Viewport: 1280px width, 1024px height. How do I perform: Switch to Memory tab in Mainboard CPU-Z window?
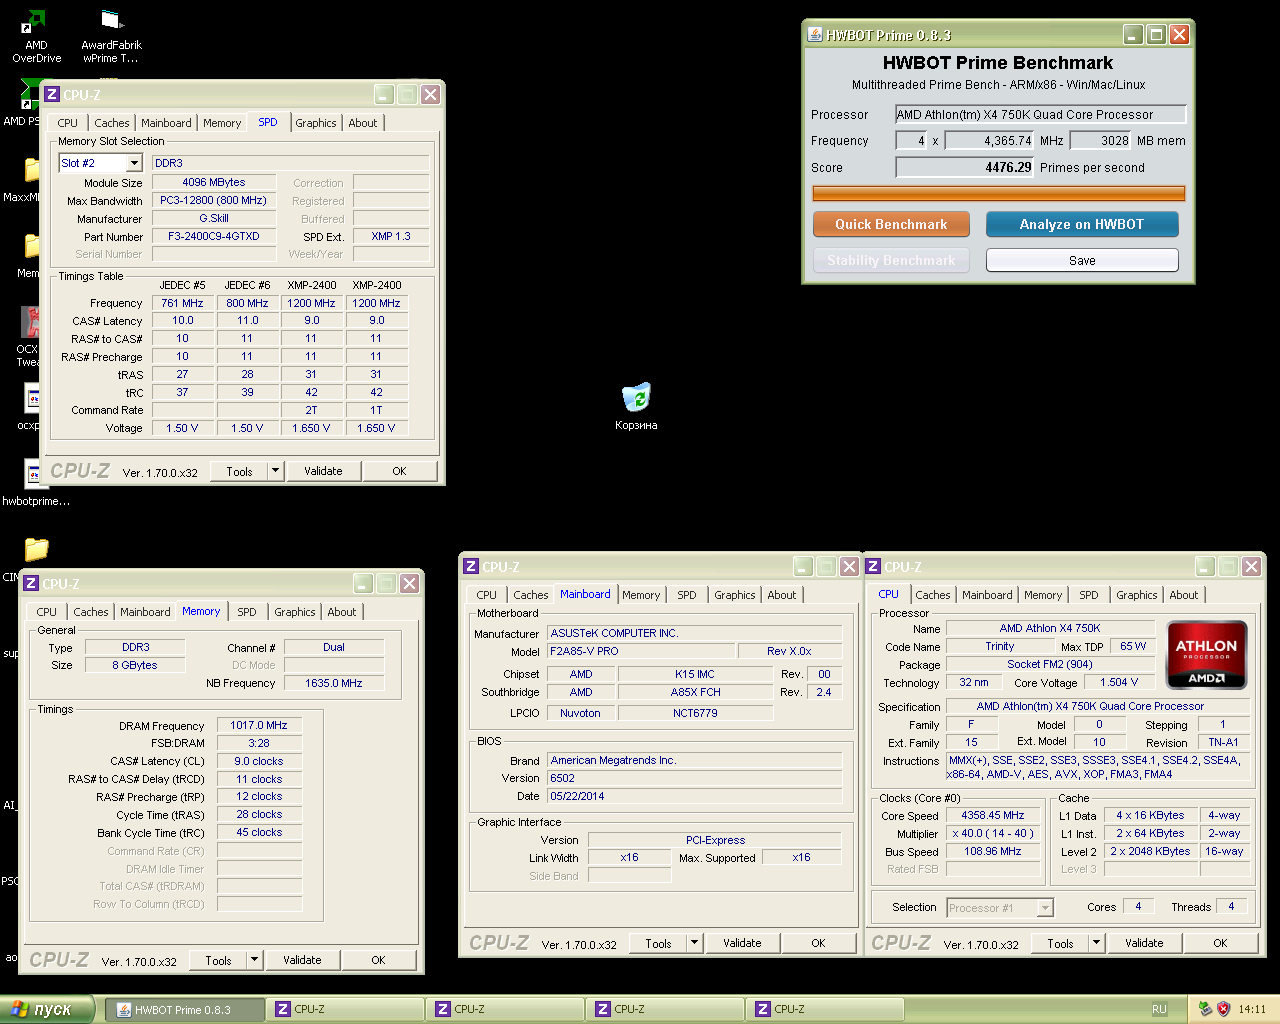pyautogui.click(x=641, y=595)
